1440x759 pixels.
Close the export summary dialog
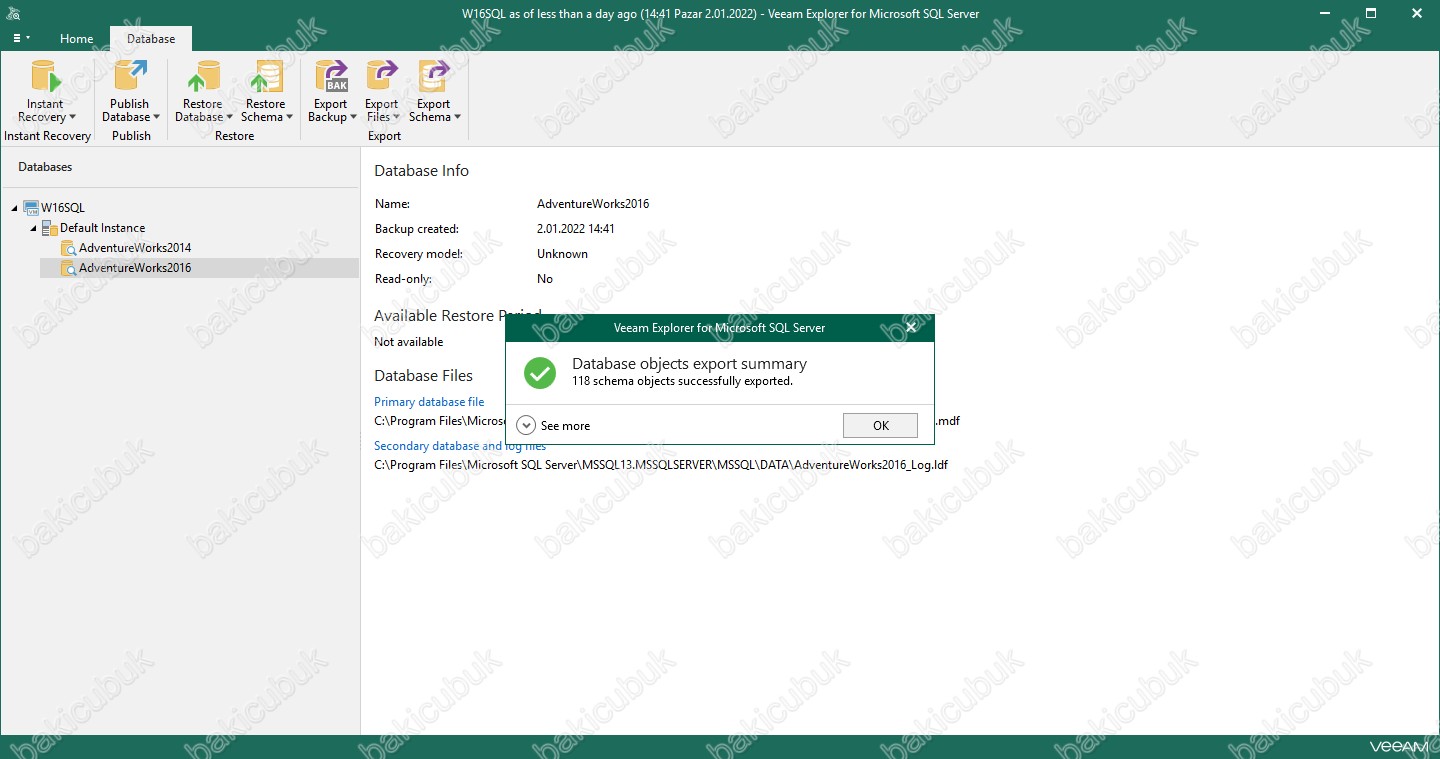pyautogui.click(x=911, y=327)
